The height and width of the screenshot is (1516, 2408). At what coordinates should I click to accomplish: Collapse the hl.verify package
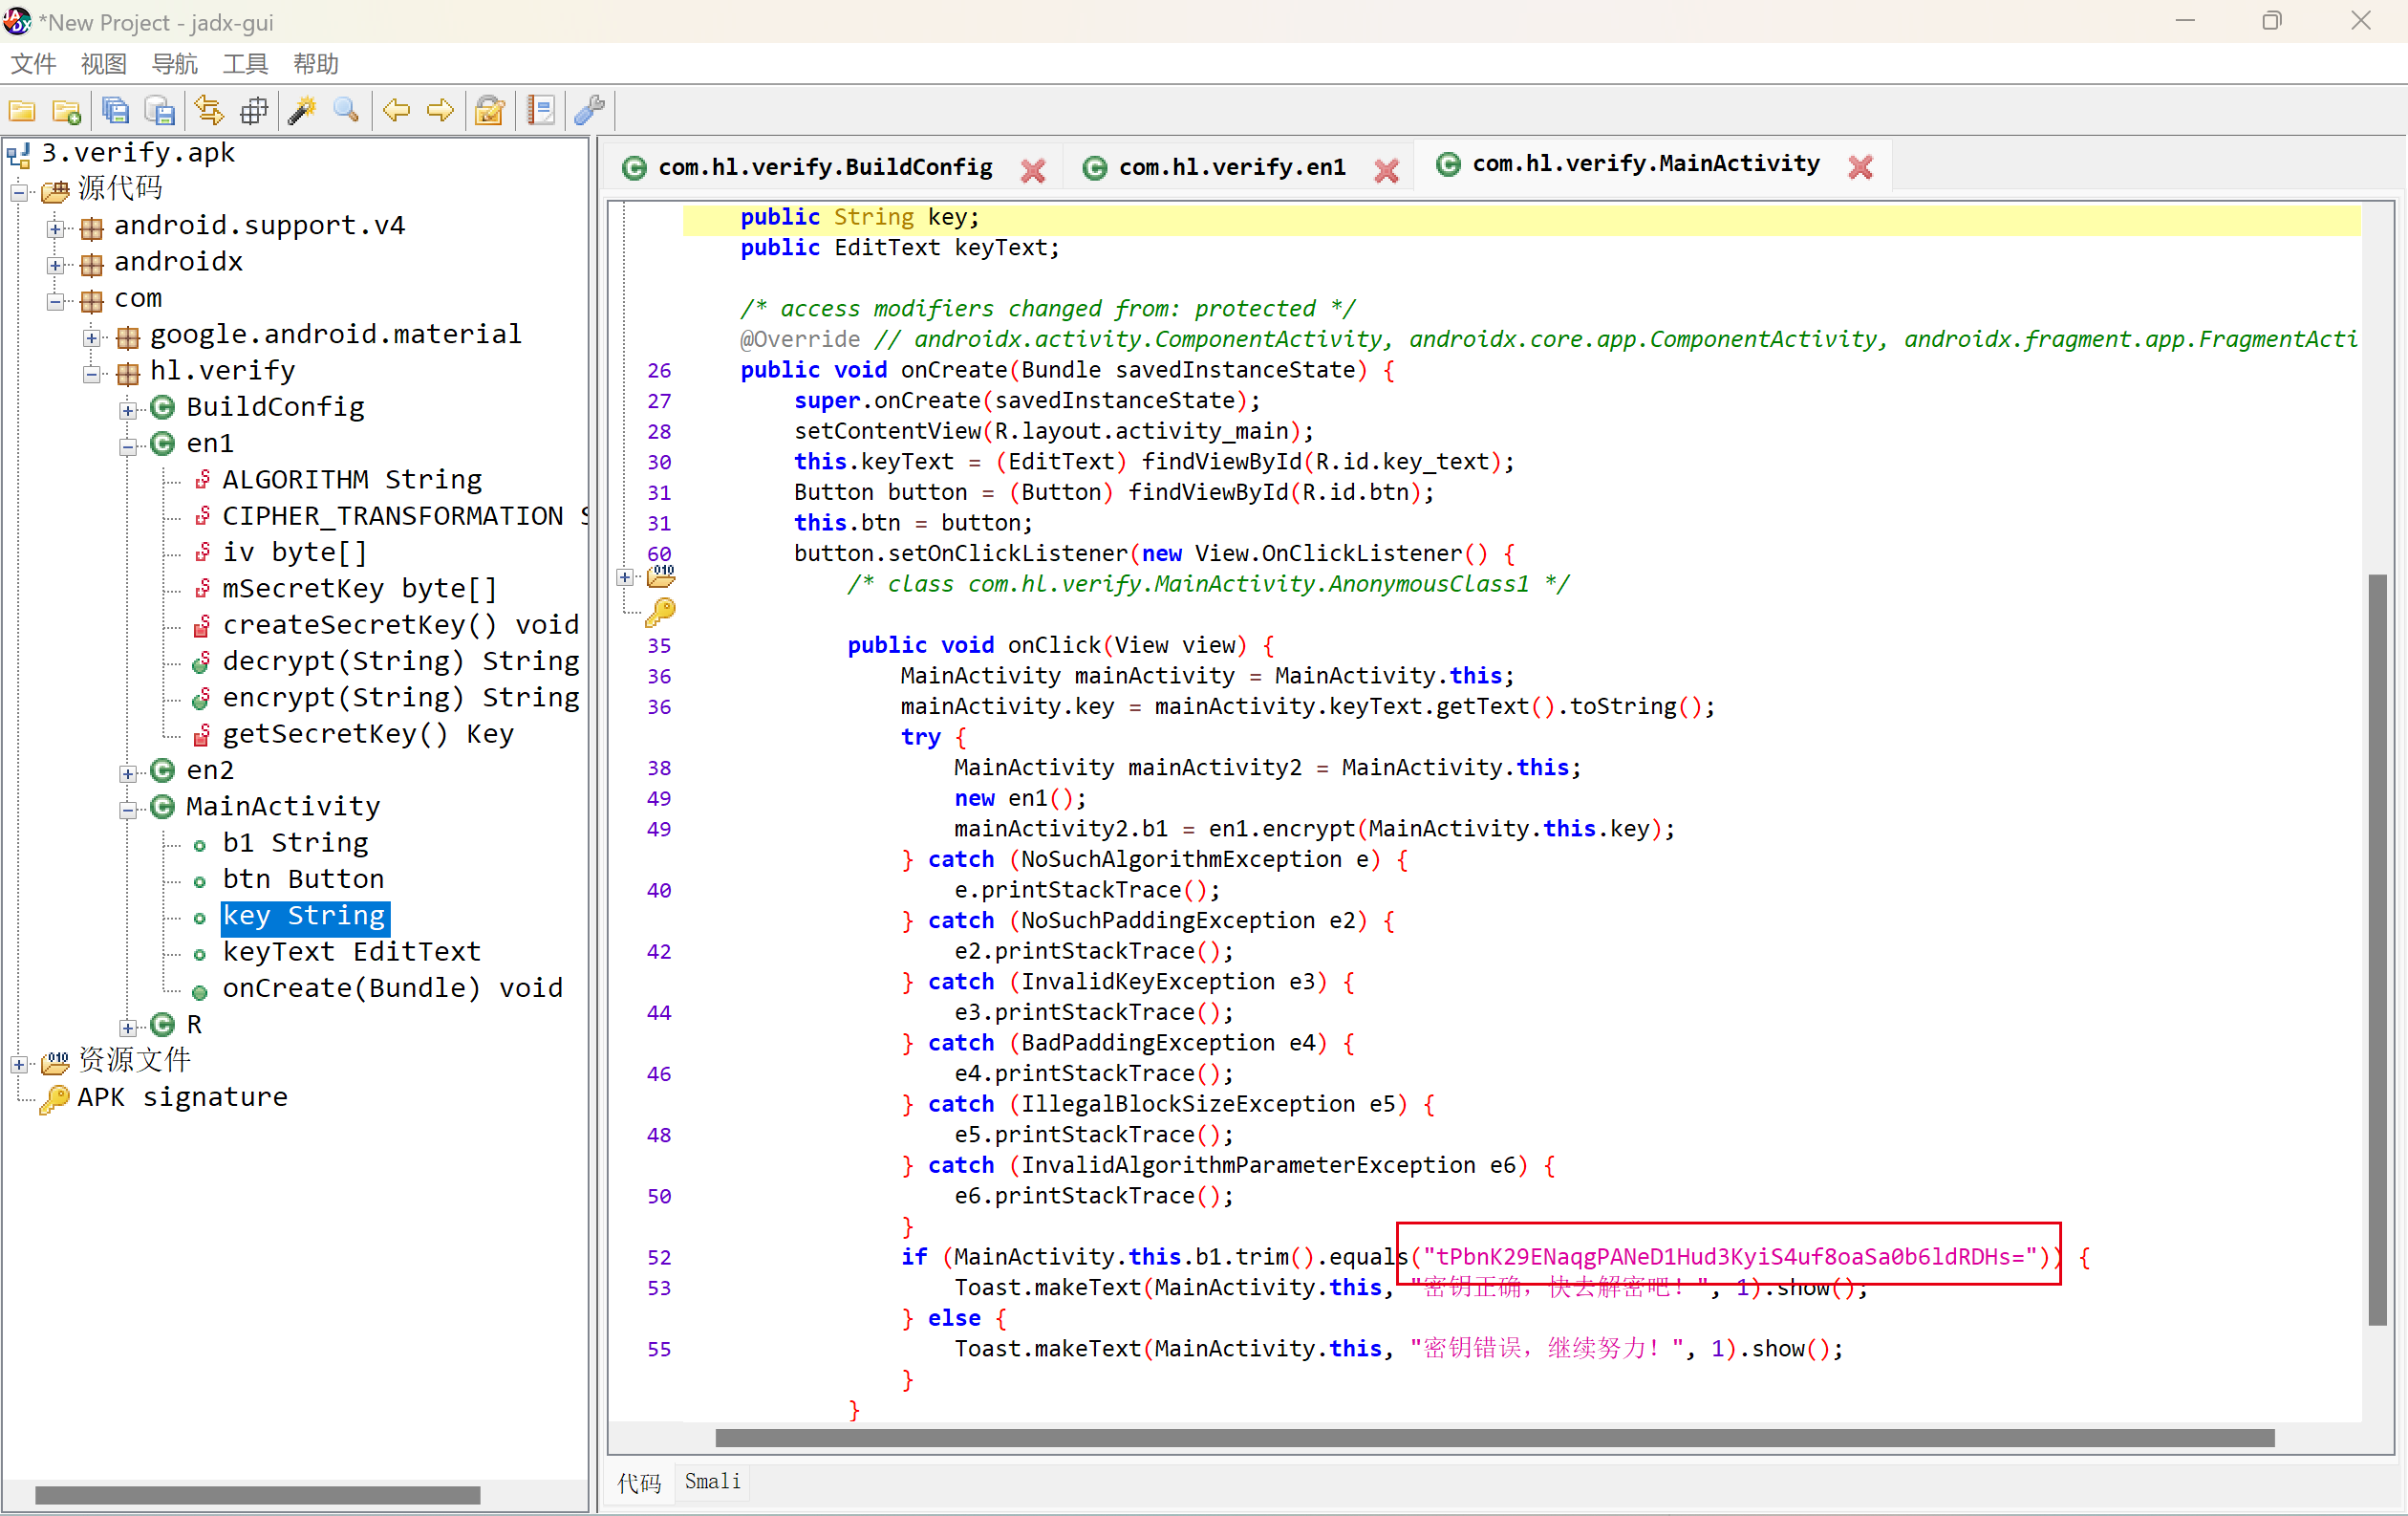click(92, 373)
